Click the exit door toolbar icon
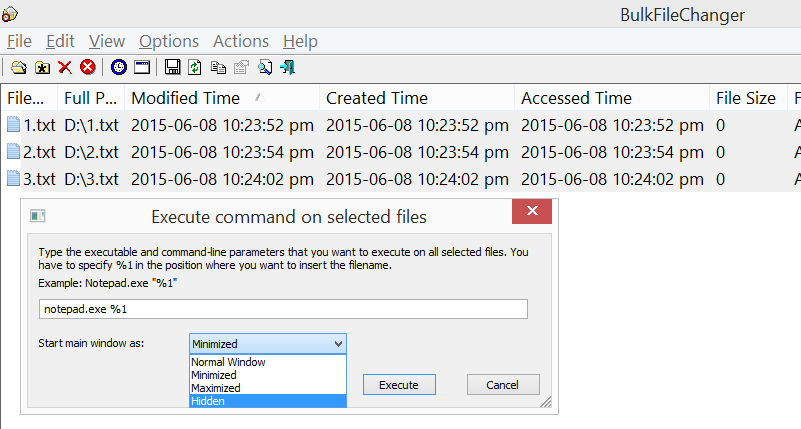The height and width of the screenshot is (429, 801). point(288,68)
